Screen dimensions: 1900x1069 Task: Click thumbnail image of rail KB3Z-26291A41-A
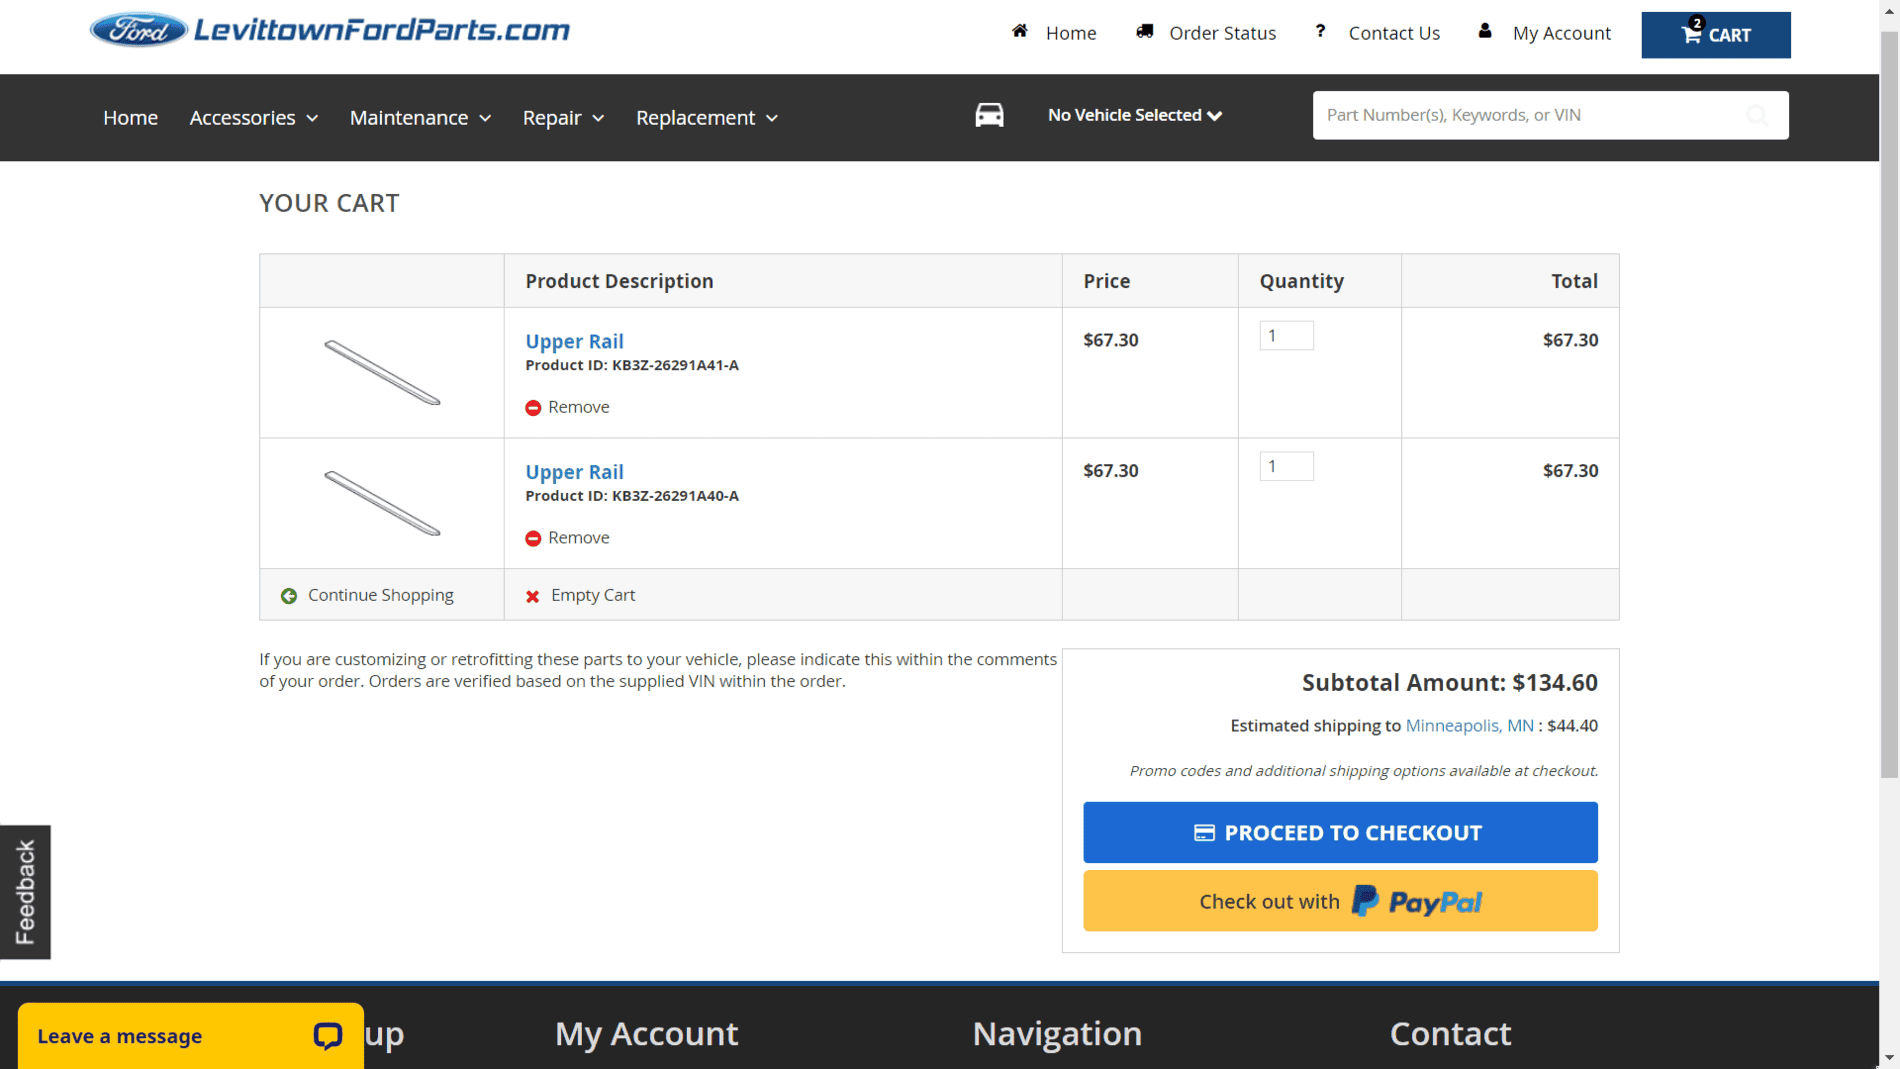click(382, 372)
